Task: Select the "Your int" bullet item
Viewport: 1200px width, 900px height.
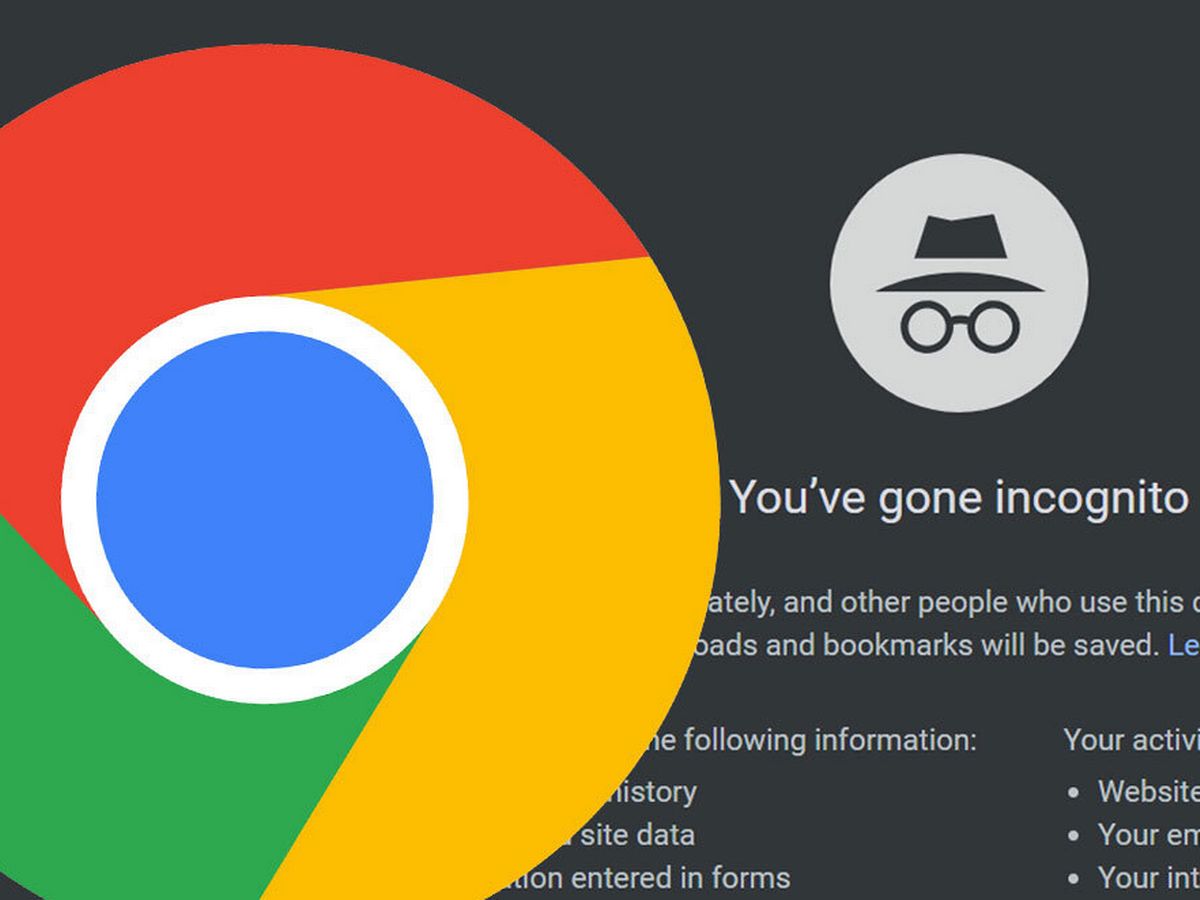Action: pos(1149,878)
